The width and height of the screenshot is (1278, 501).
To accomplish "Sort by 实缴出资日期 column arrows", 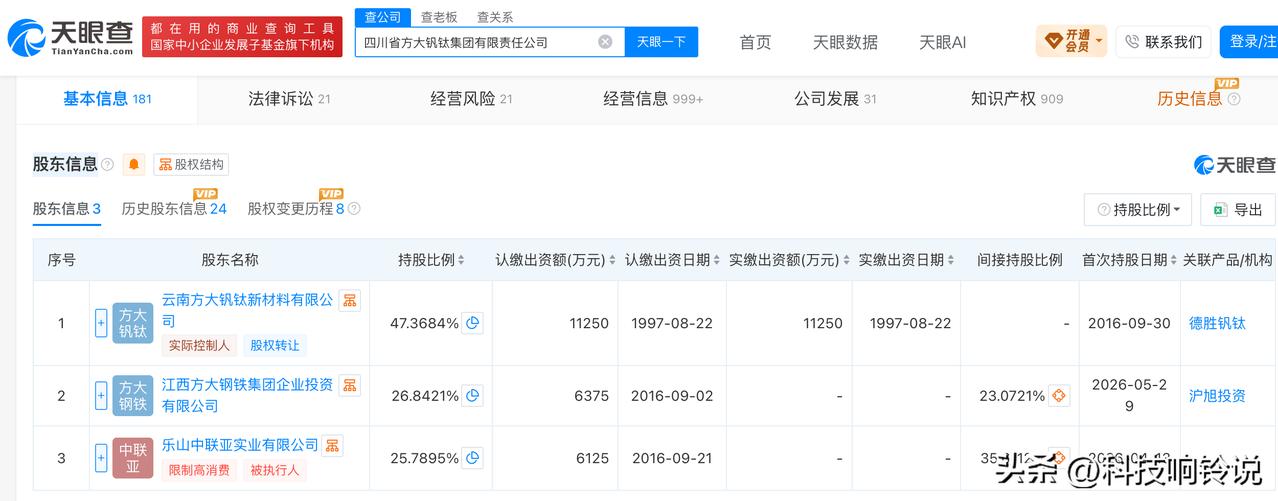I will (951, 260).
